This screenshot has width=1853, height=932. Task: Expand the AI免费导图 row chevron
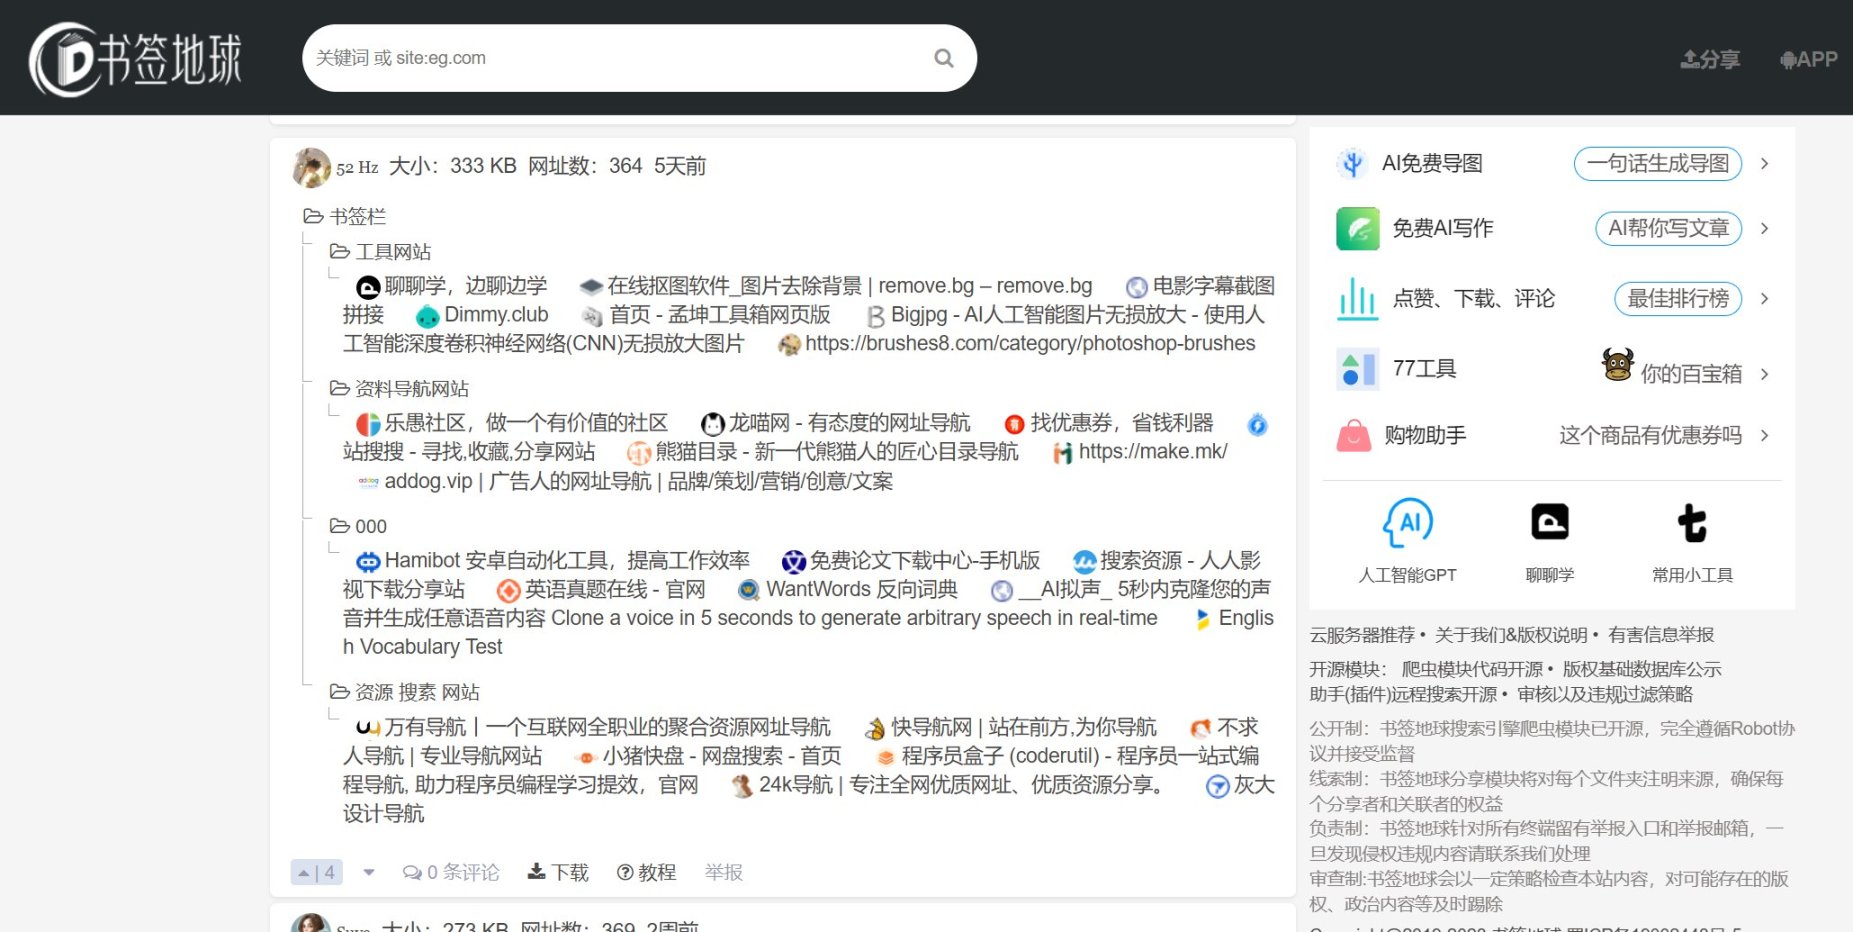[1765, 163]
